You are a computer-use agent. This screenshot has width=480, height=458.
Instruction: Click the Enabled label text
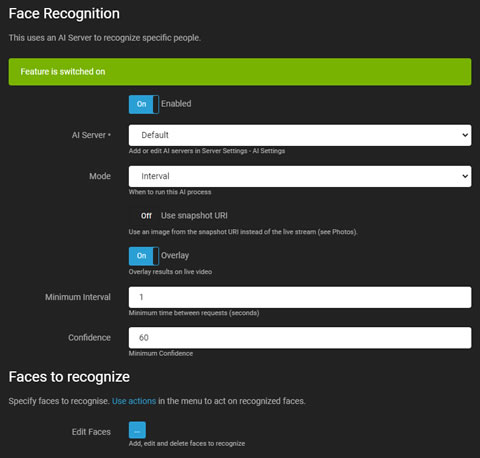point(176,104)
